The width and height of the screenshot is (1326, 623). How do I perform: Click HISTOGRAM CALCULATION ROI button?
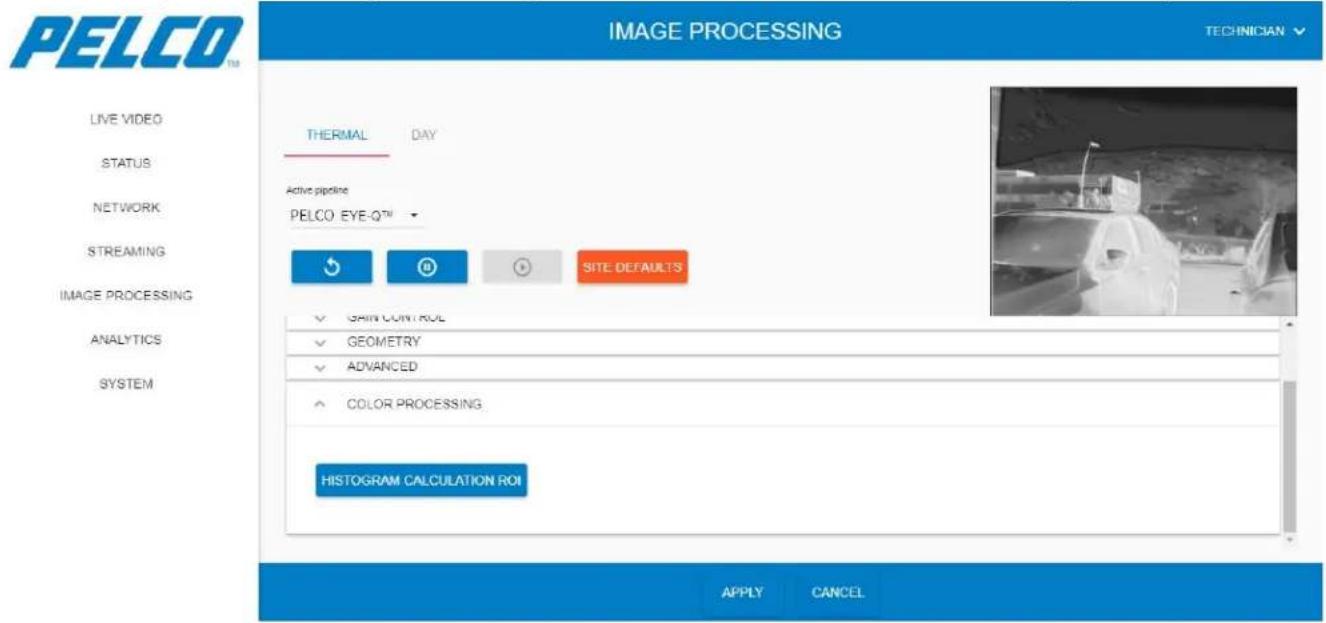tap(421, 481)
